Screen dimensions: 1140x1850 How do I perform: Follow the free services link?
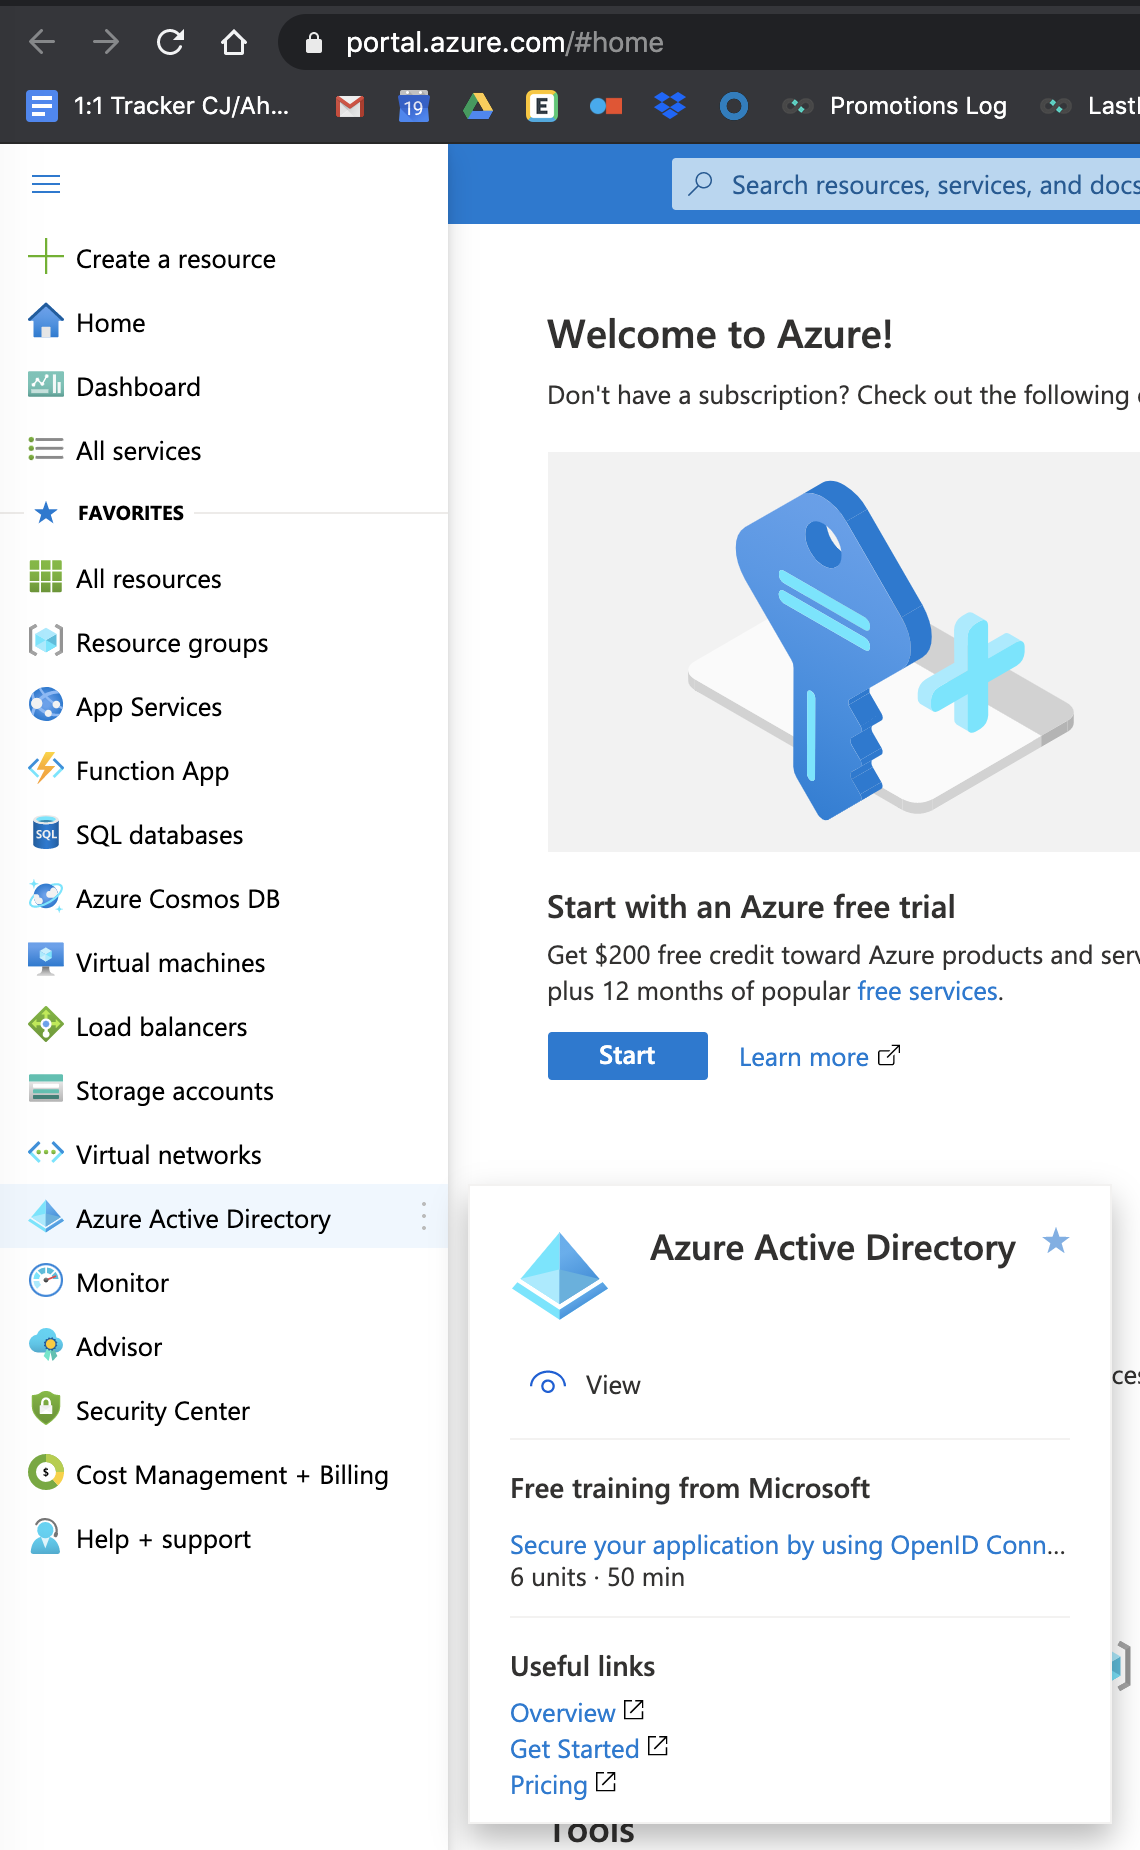927,991
